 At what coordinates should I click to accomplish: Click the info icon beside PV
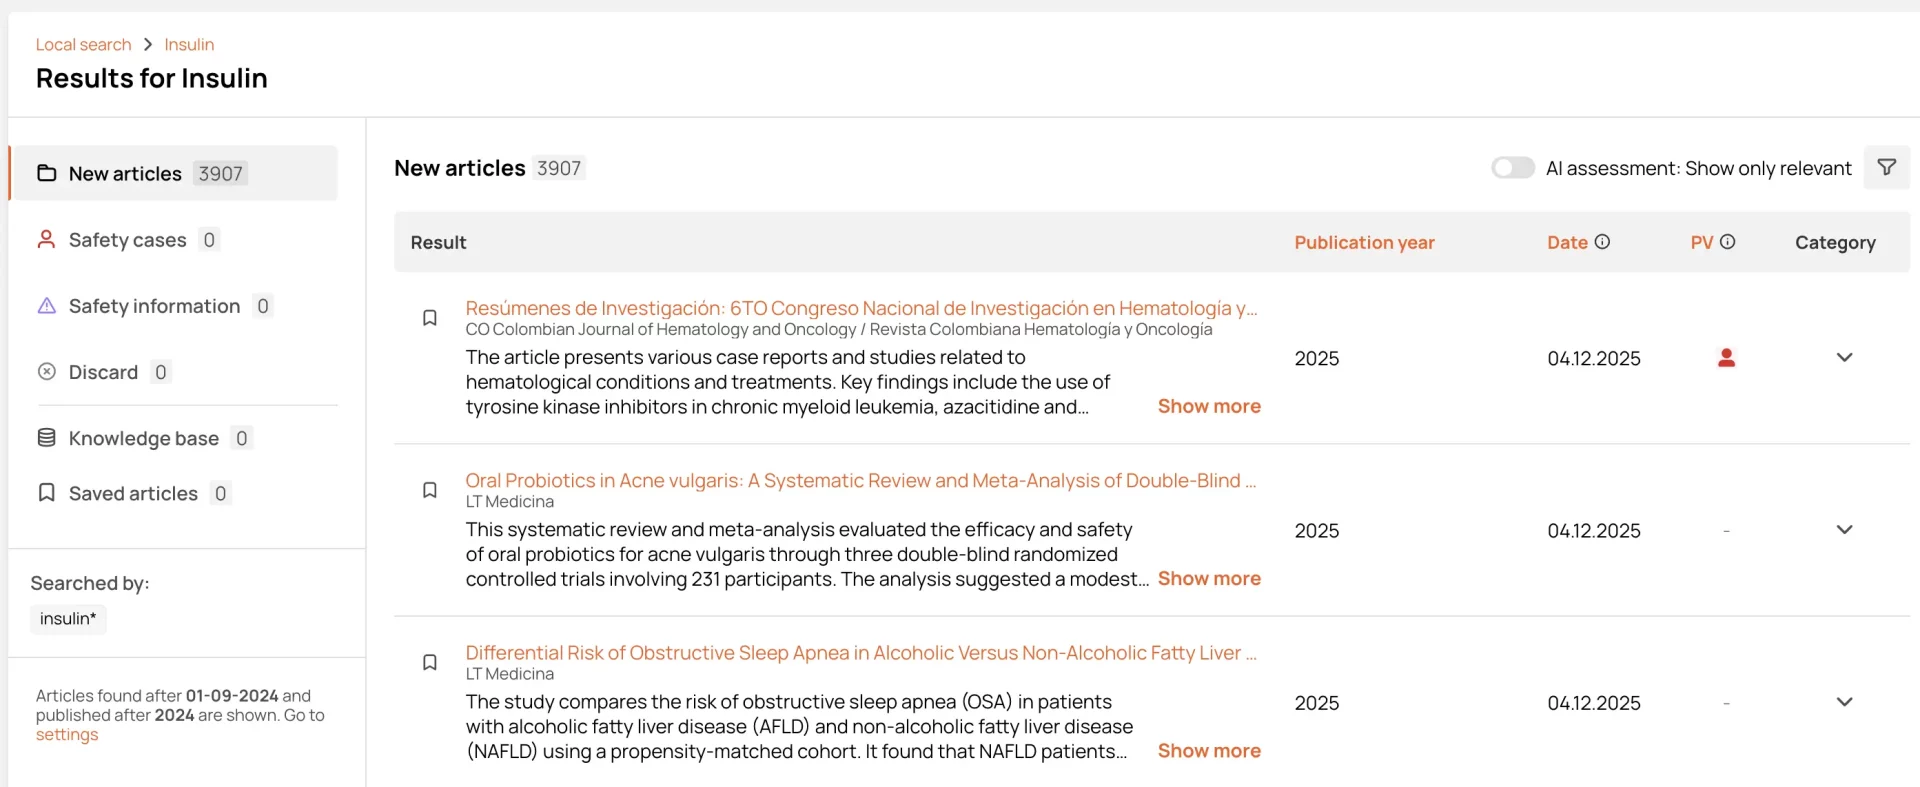click(1727, 242)
